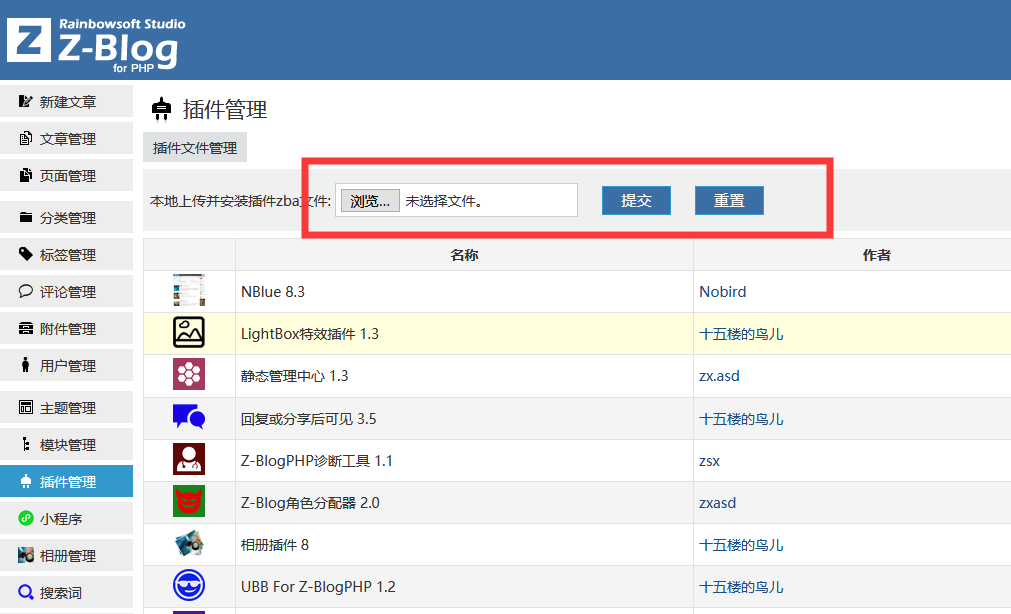Open 附件管理 in sidebar
The height and width of the screenshot is (614, 1011).
tap(66, 328)
